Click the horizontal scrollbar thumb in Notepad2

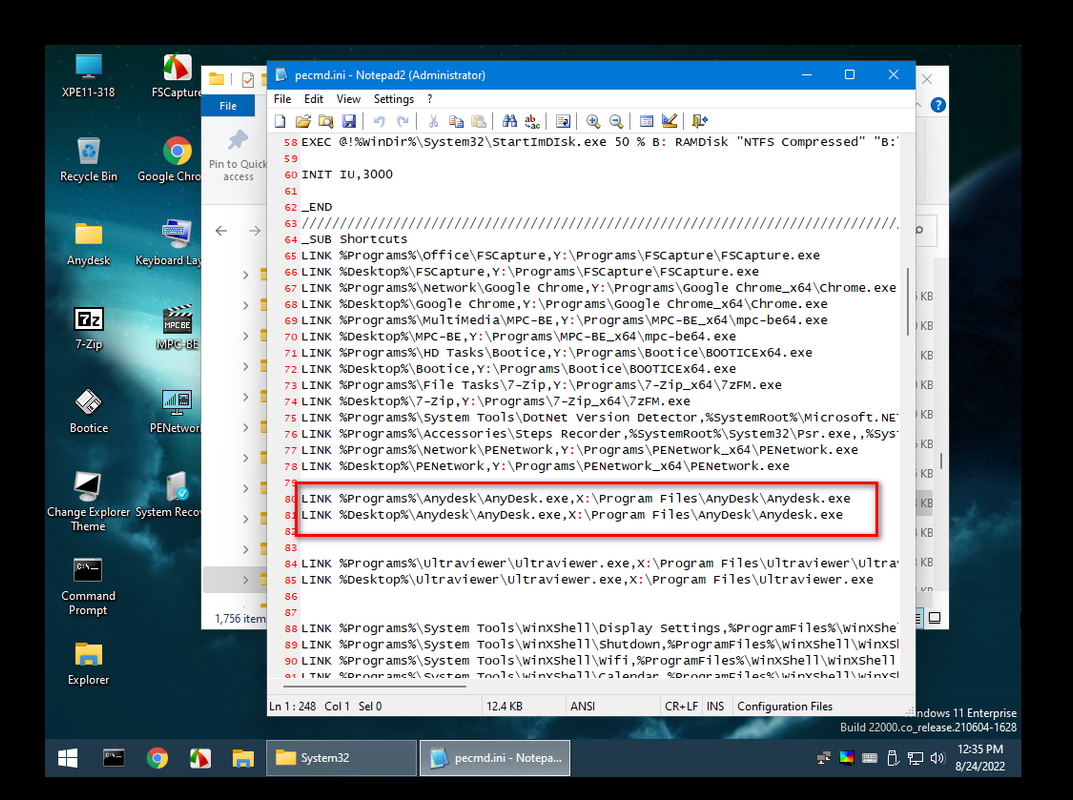pos(374,685)
